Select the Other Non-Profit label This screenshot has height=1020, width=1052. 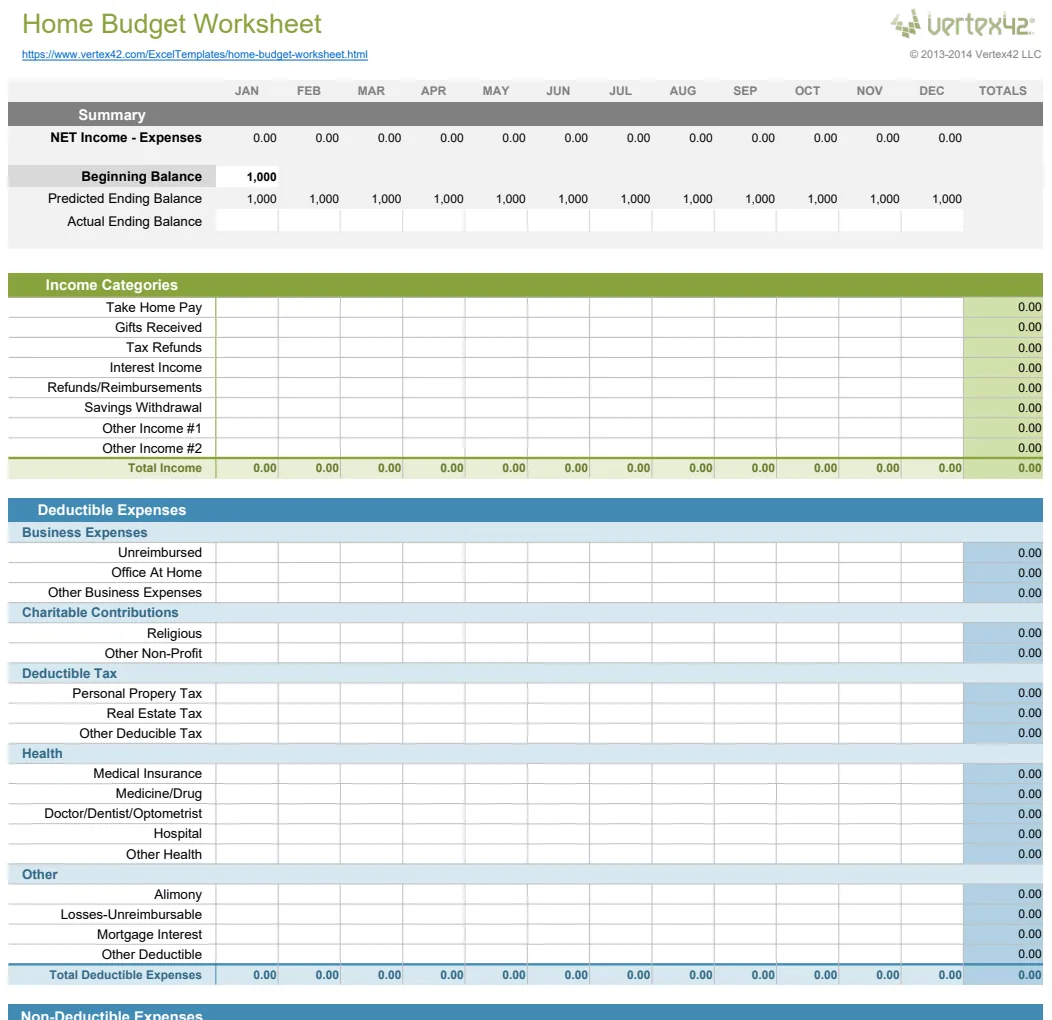153,654
